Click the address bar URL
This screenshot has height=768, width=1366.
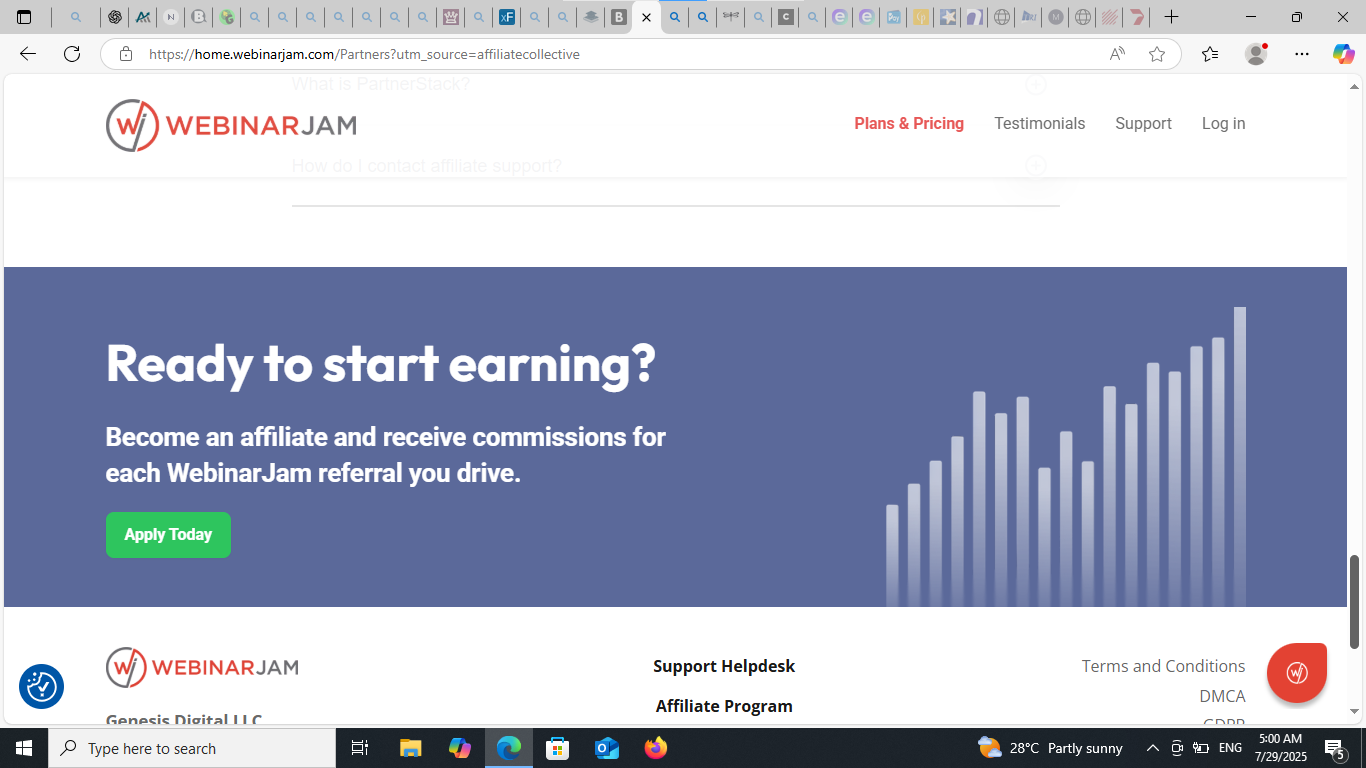364,54
